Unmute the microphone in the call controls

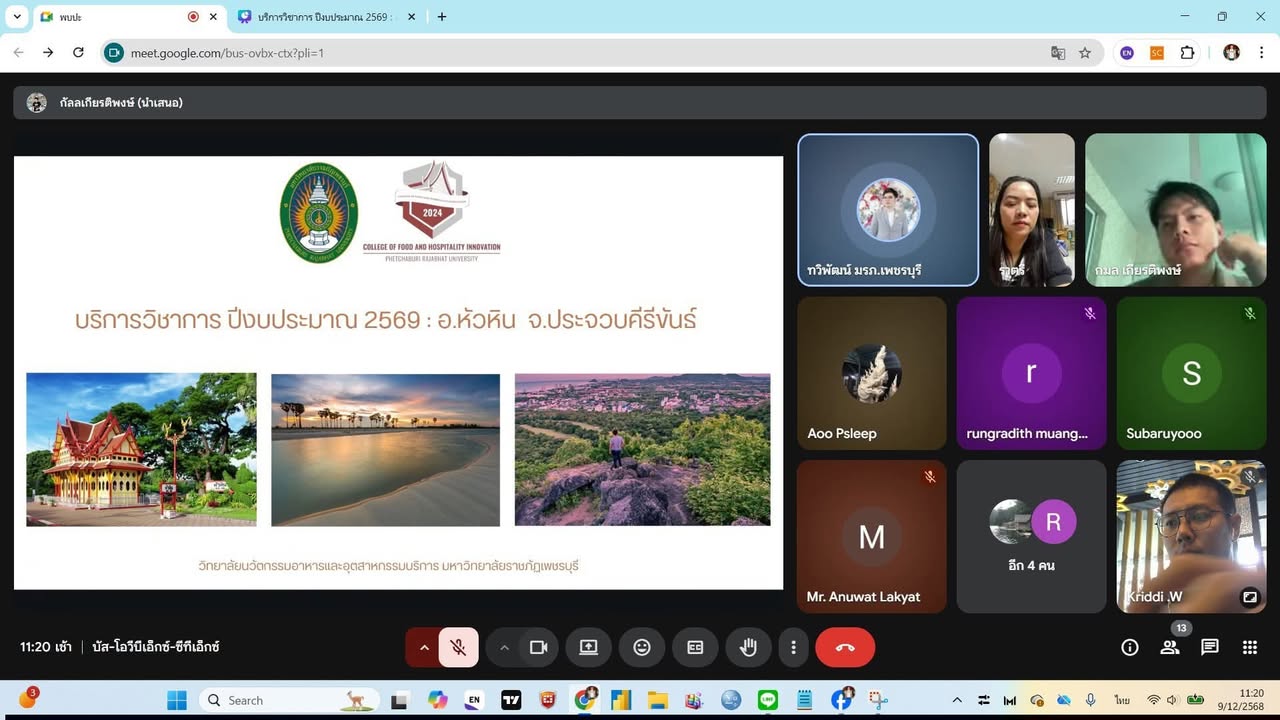(x=458, y=647)
